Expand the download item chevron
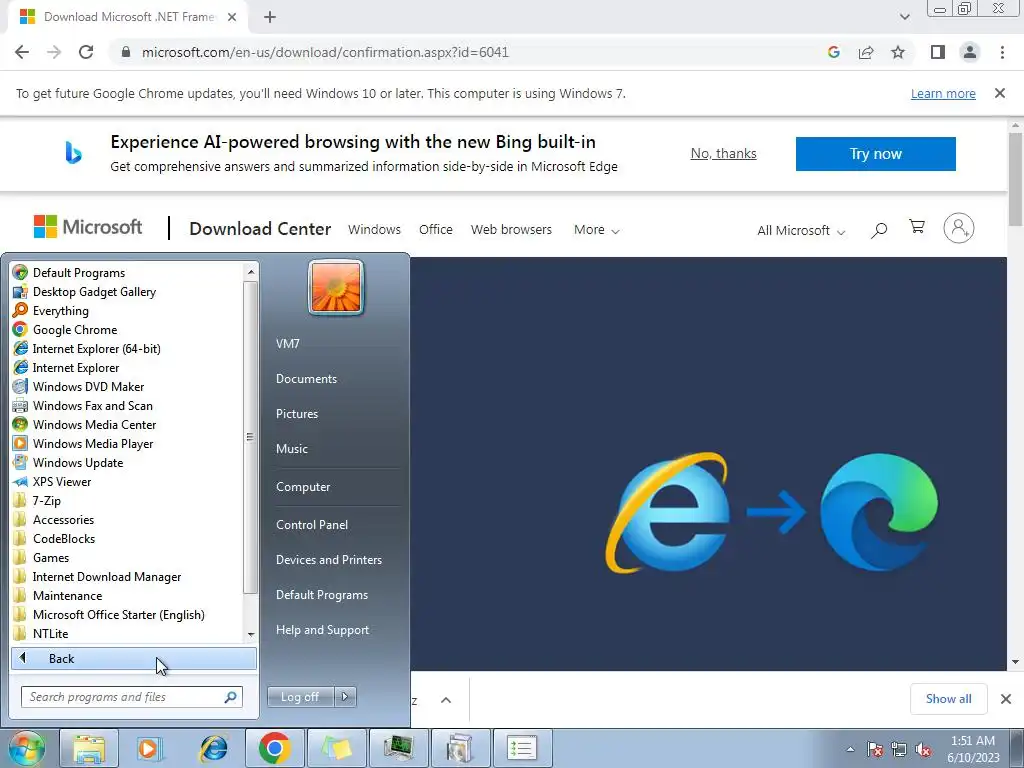The height and width of the screenshot is (768, 1024). click(x=446, y=700)
